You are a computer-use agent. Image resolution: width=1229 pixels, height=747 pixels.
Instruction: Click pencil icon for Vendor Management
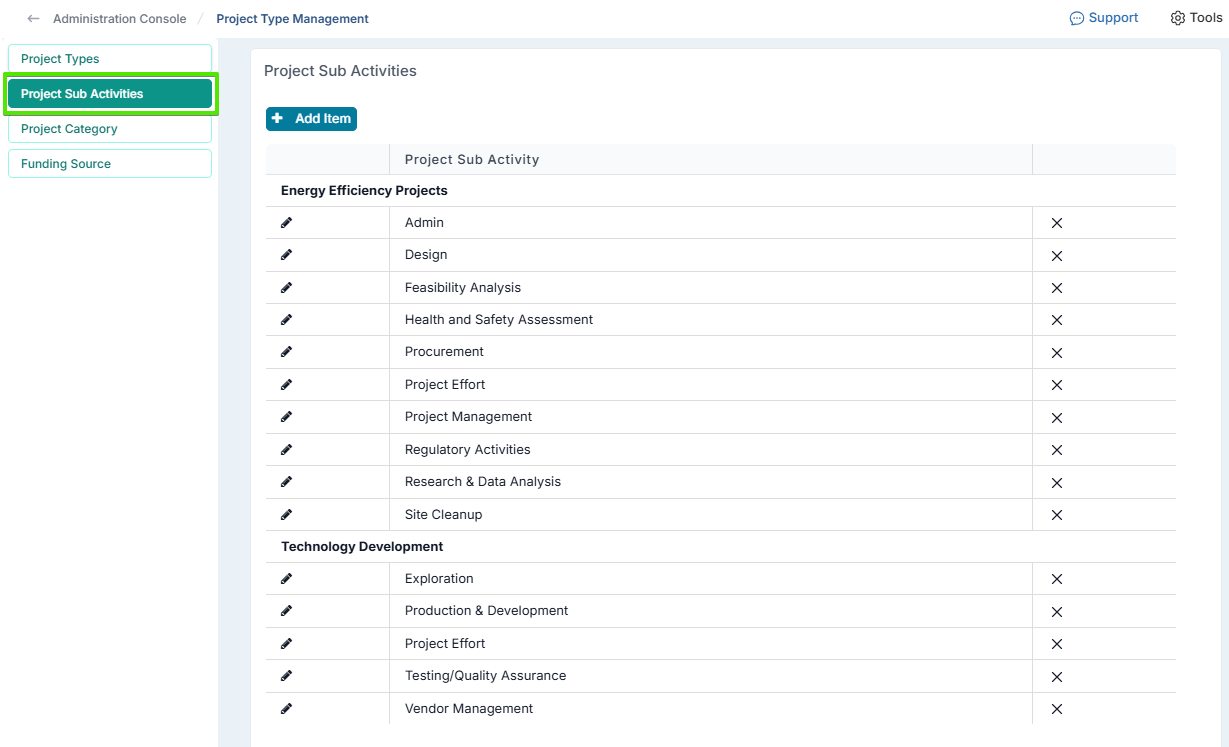coord(286,708)
